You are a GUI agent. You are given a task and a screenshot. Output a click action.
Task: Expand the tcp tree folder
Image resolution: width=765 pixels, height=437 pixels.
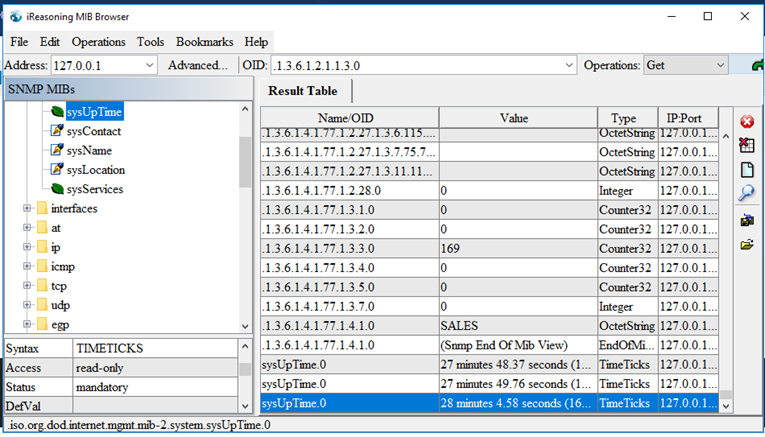[27, 286]
